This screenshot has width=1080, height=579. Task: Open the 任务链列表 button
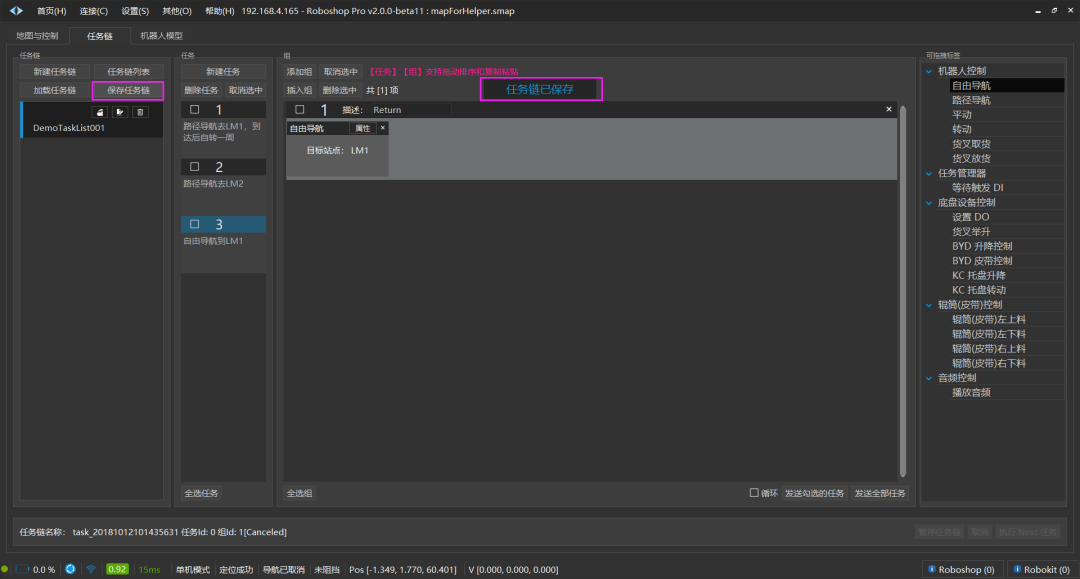(128, 72)
